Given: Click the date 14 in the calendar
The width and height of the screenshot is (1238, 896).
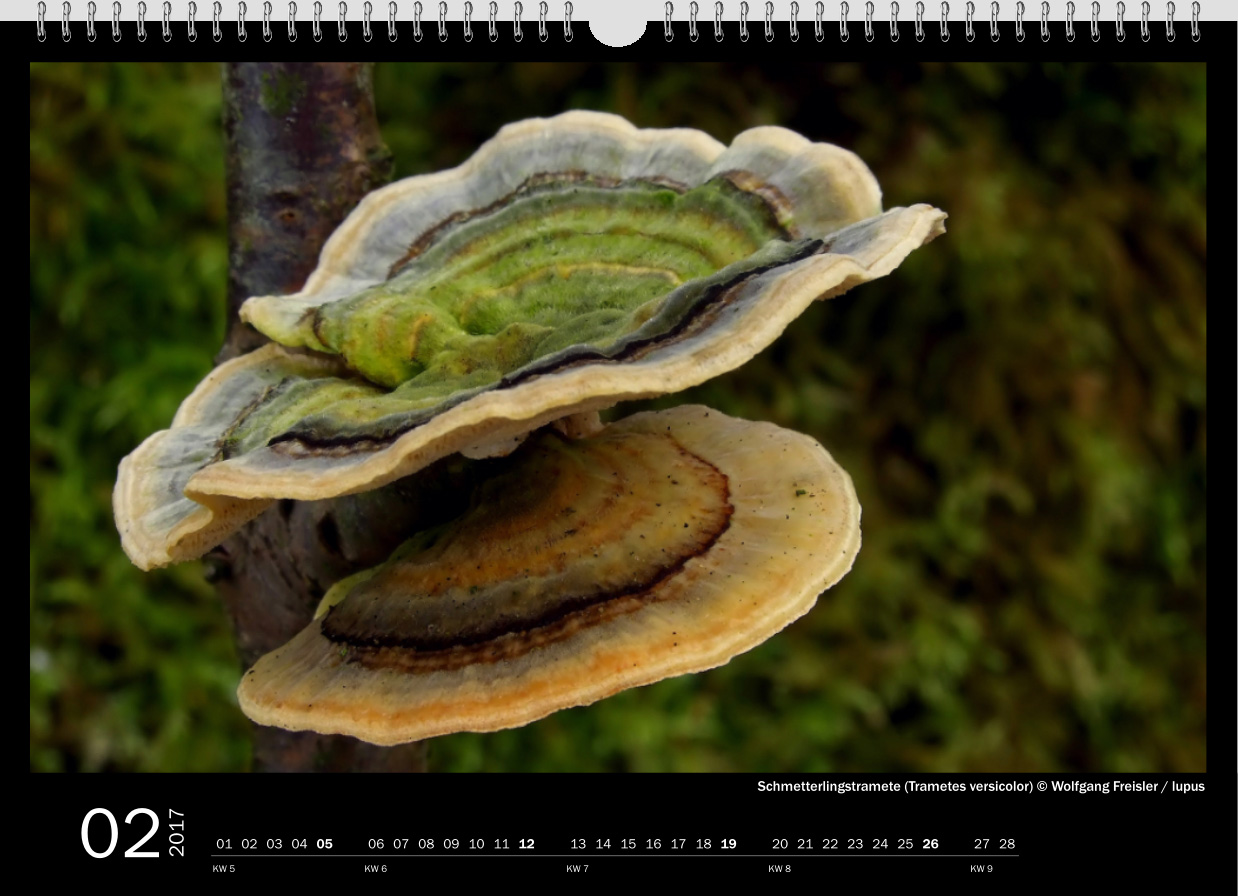Looking at the screenshot, I should click(603, 844).
